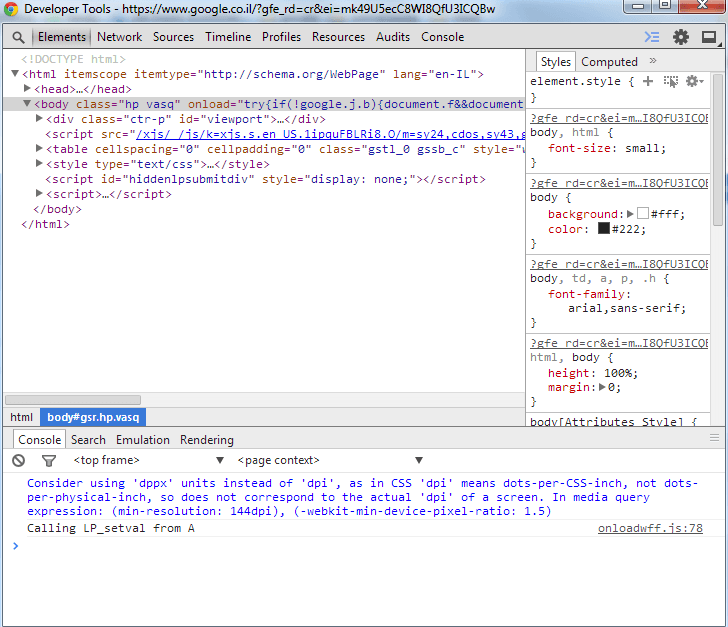Open the Timeline tab
The width and height of the screenshot is (728, 627).
point(228,37)
